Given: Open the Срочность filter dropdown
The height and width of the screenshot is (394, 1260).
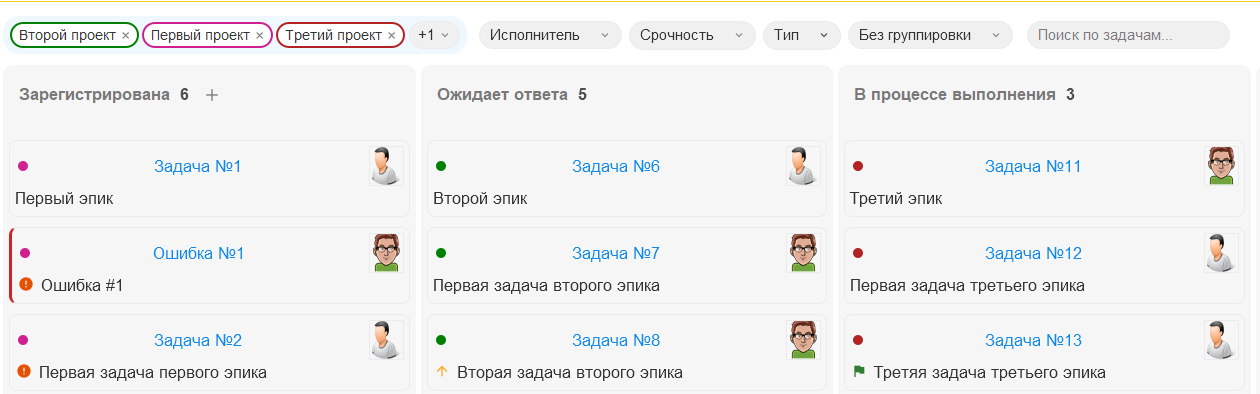Looking at the screenshot, I should click(x=691, y=35).
